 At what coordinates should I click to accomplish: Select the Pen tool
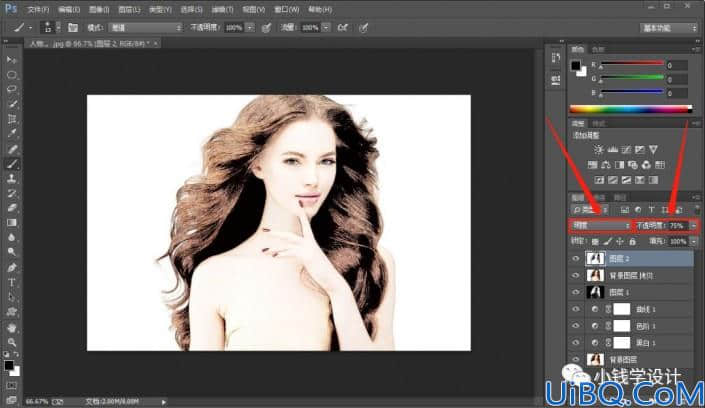[12, 268]
